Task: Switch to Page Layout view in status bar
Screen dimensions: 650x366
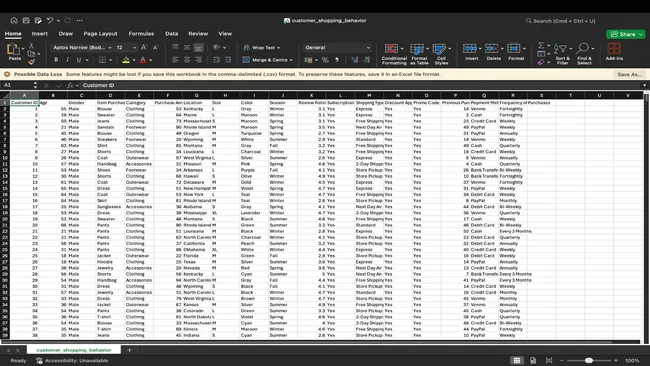Action: click(x=533, y=361)
